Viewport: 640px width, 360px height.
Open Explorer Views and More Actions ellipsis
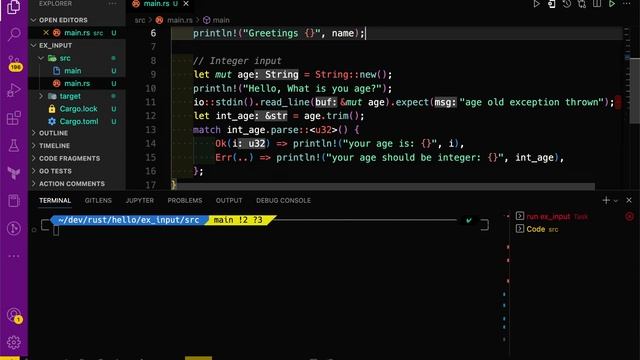[x=112, y=4]
